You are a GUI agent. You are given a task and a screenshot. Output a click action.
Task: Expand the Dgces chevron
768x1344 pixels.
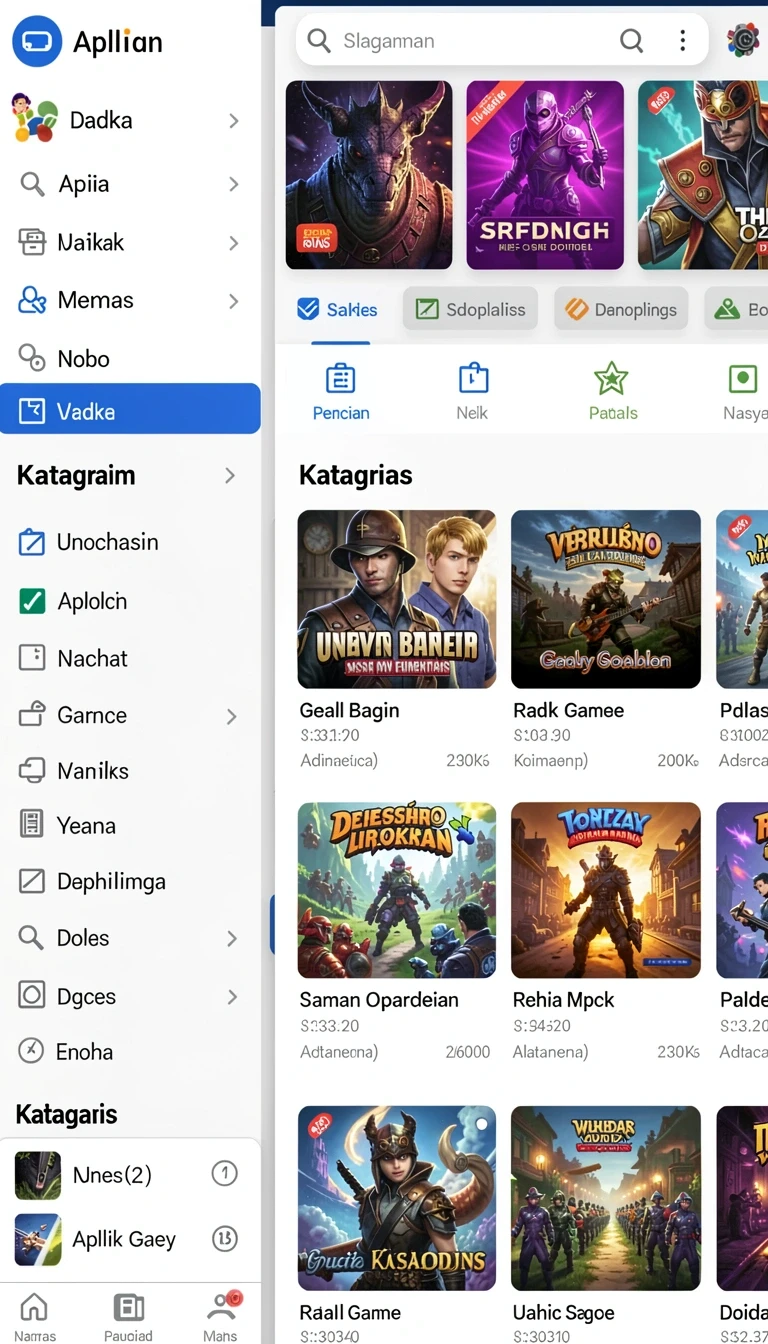coord(232,997)
